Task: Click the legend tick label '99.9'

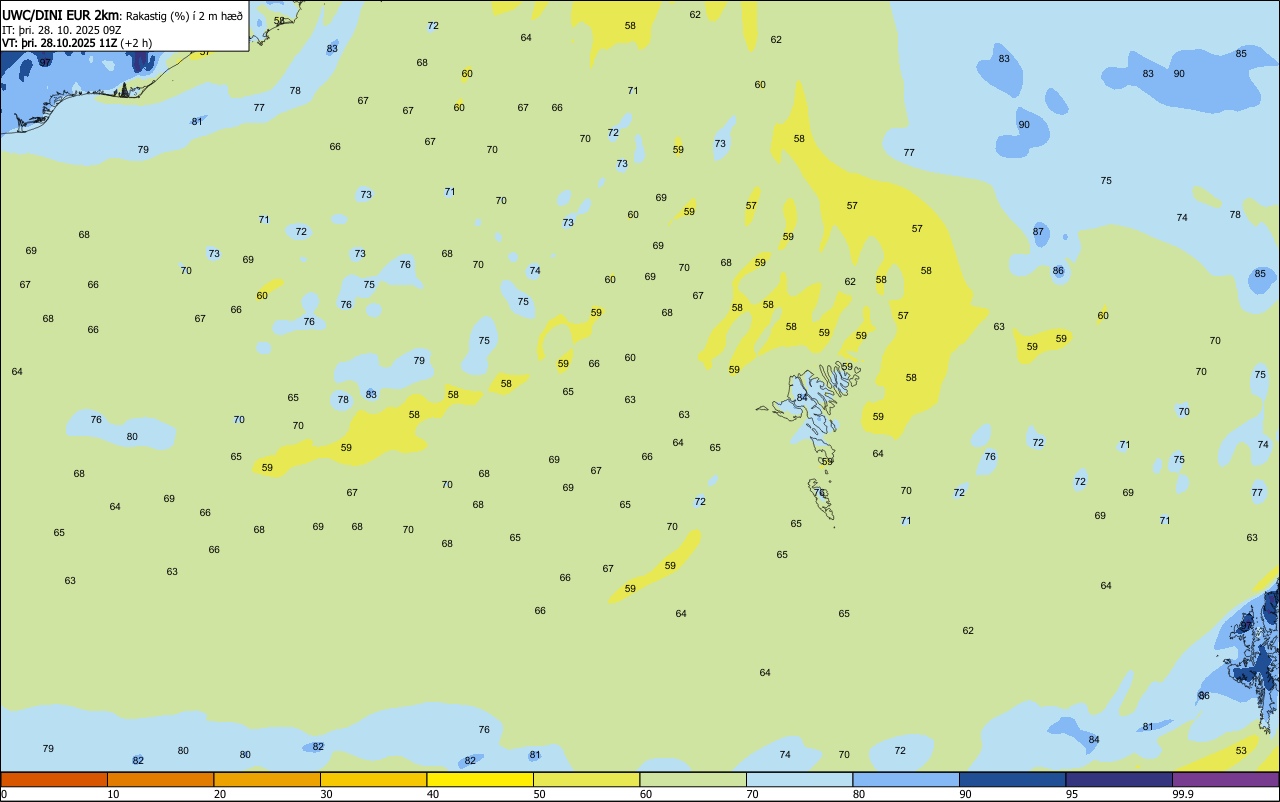Action: 1183,794
